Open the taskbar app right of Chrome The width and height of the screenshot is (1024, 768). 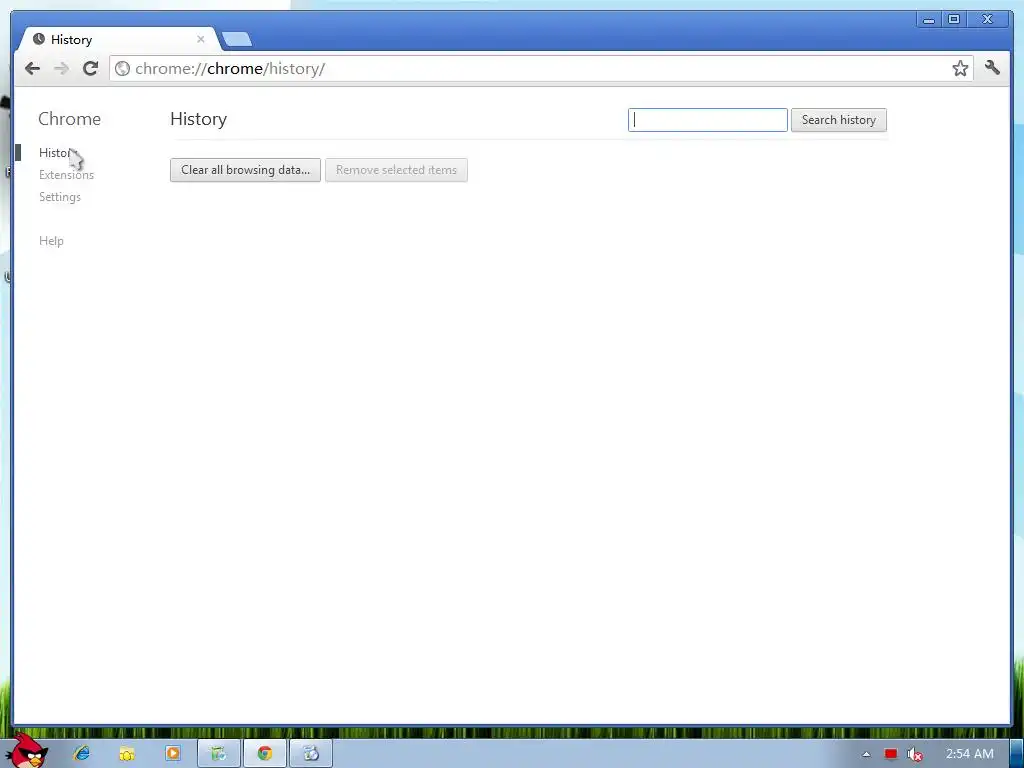point(311,754)
